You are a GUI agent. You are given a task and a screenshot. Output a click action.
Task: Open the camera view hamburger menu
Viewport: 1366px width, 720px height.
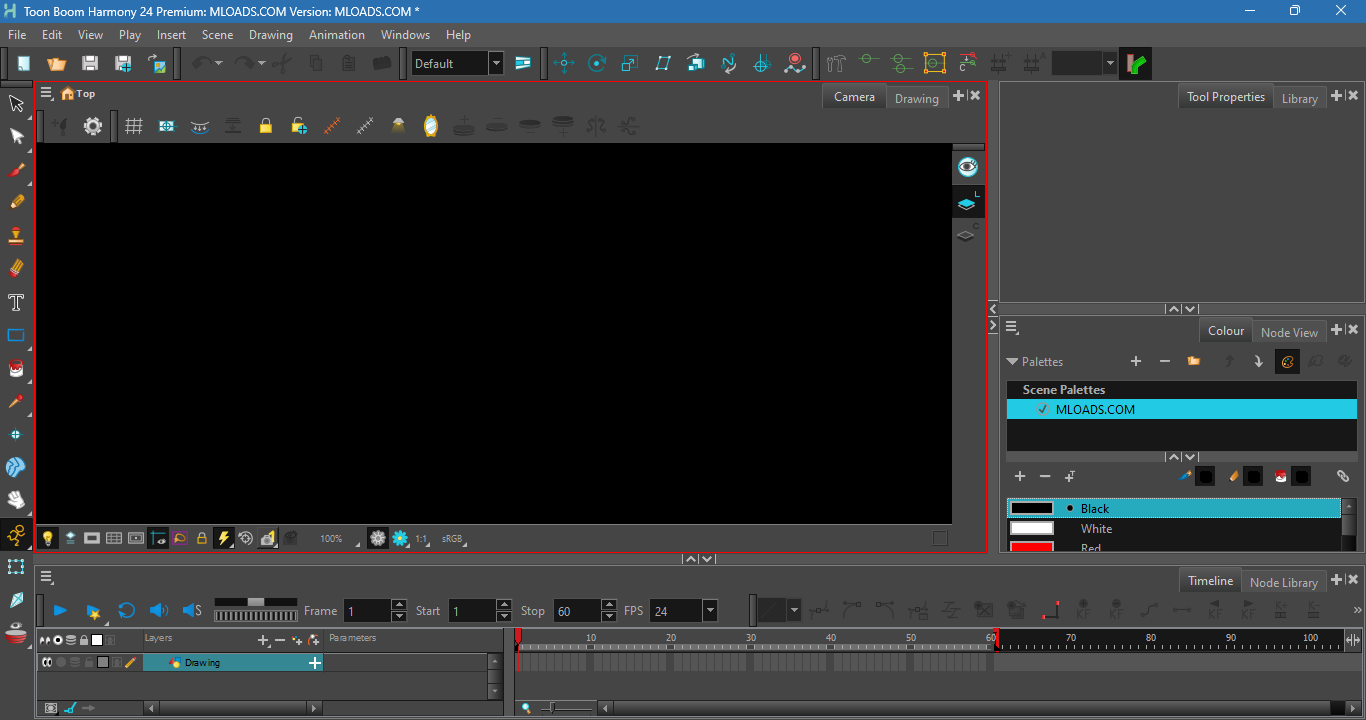[46, 94]
